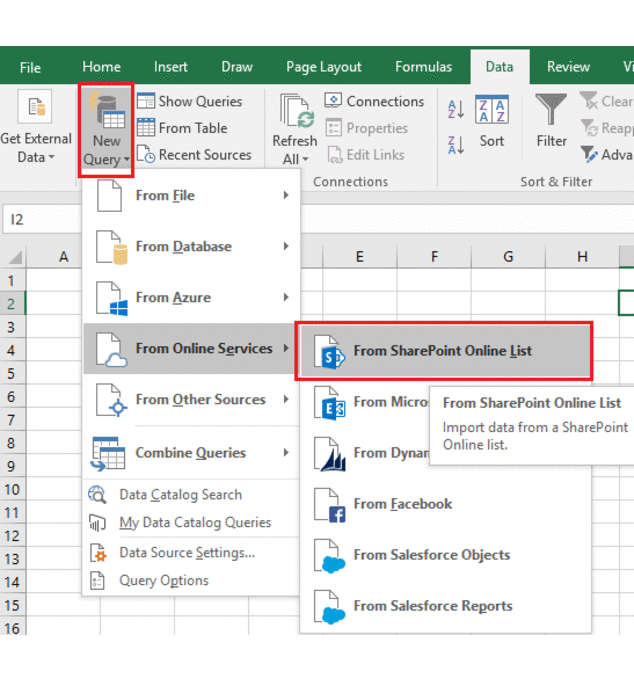
Task: Expand the From Azure submenu
Action: 191,298
